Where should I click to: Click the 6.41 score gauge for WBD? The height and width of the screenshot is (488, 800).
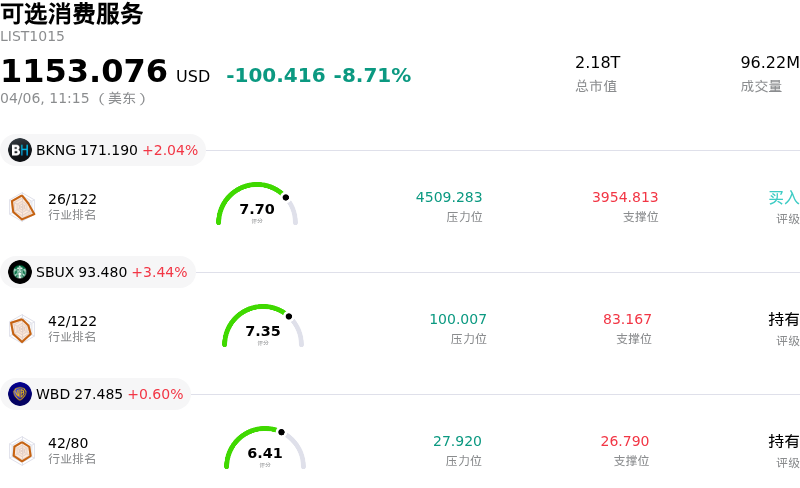[x=265, y=449]
